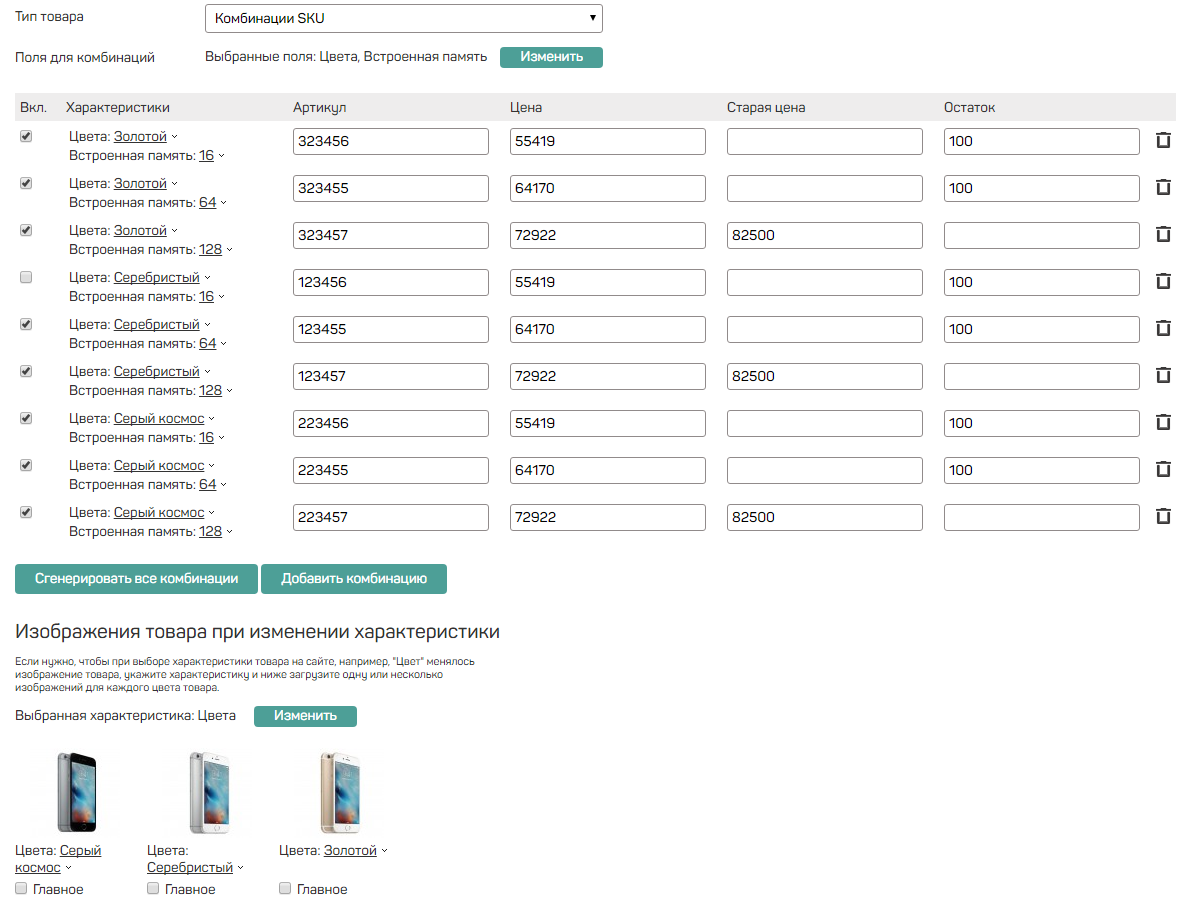Image resolution: width=1200 pixels, height=900 pixels.
Task: Open the Тип товара dropdown
Action: pyautogui.click(x=403, y=18)
